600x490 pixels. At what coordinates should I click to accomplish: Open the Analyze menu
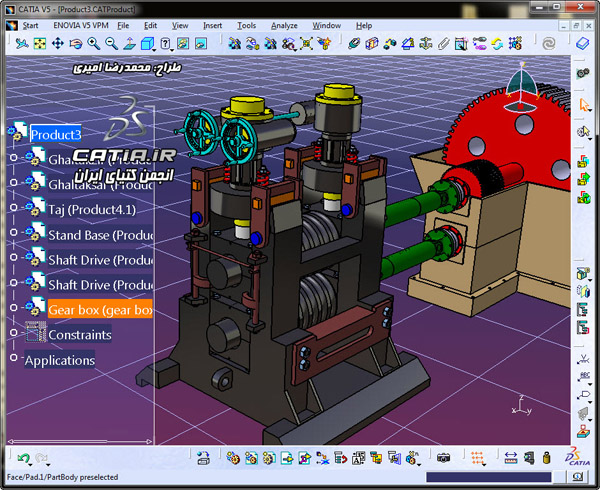coord(284,26)
